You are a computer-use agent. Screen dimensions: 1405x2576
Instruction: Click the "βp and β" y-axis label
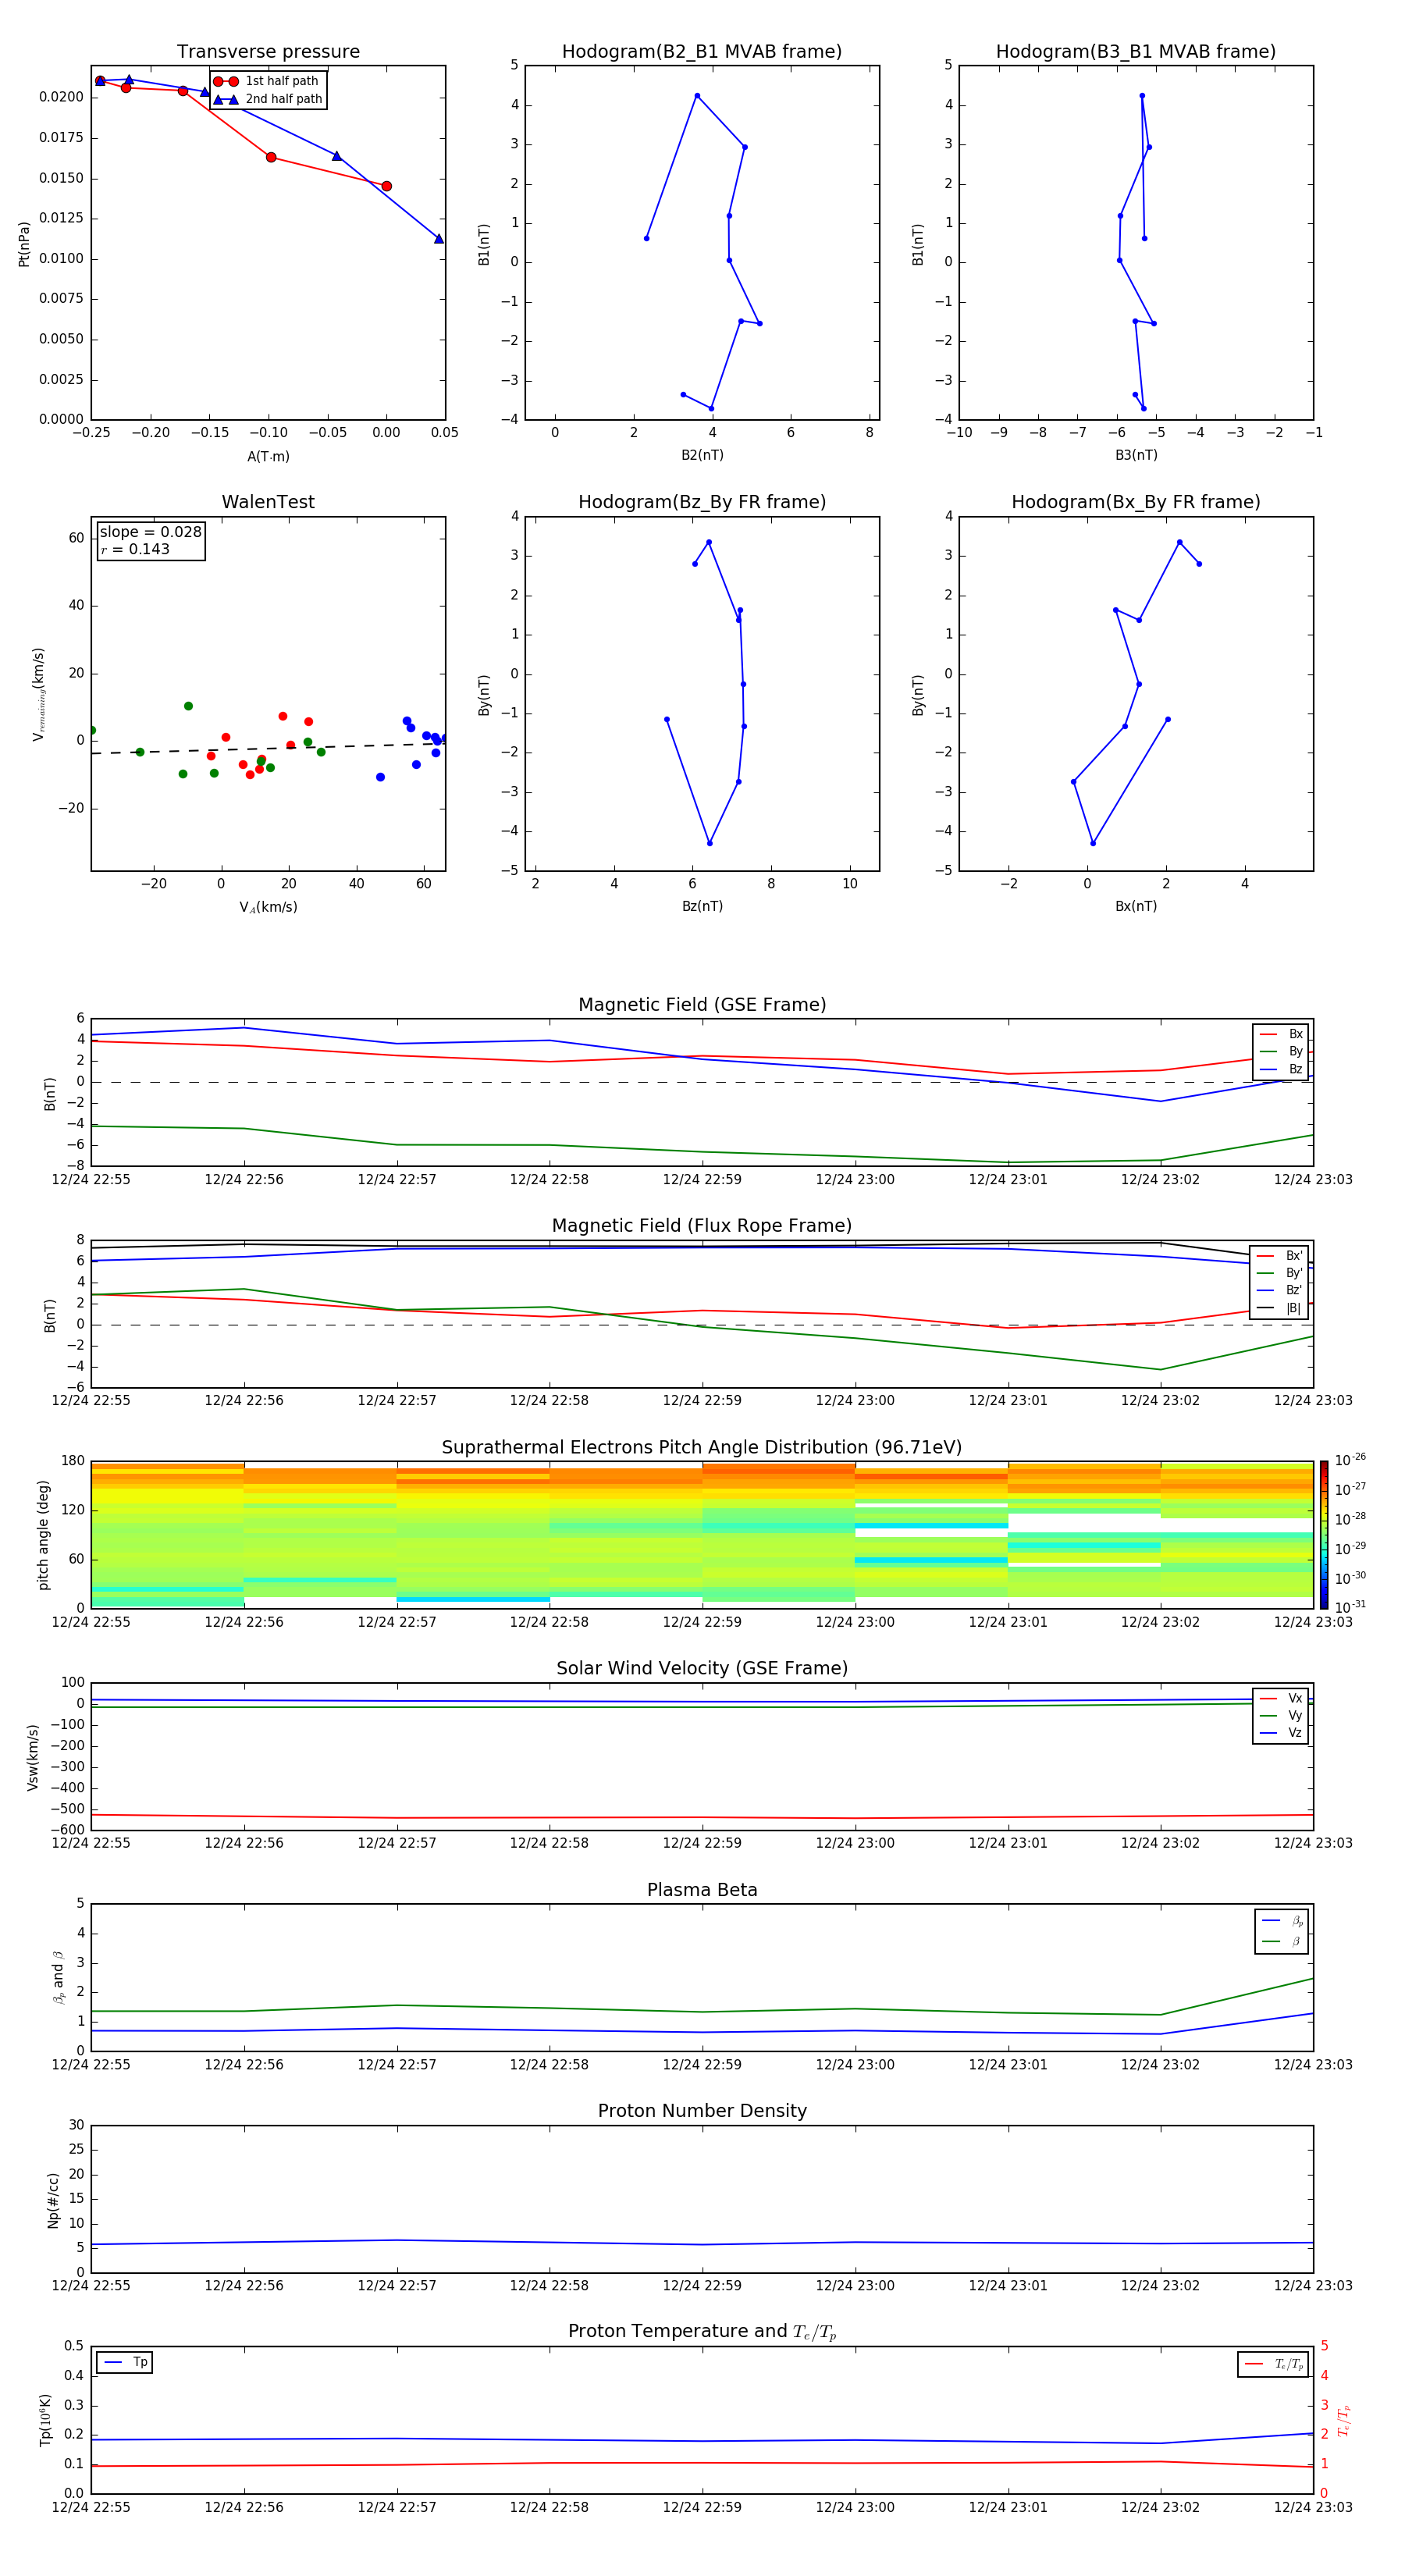58,1977
